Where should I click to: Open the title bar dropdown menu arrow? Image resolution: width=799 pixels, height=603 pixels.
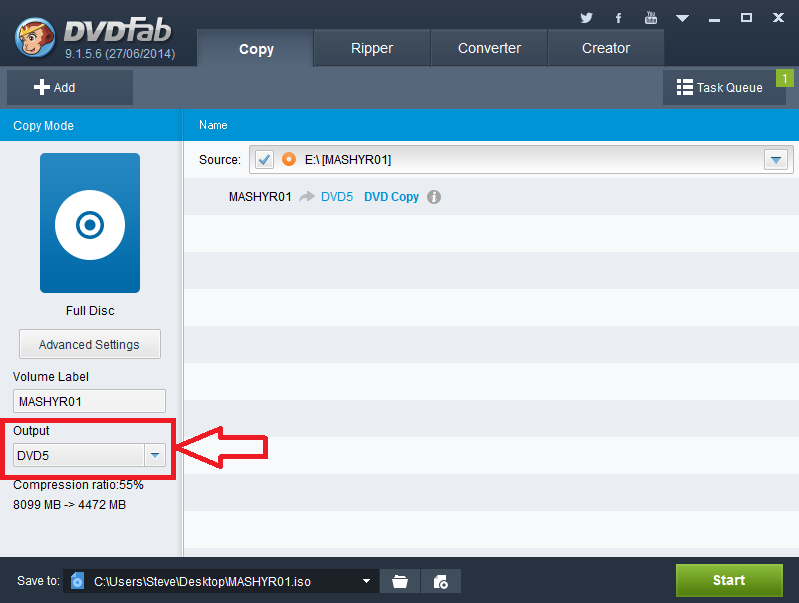coord(682,18)
